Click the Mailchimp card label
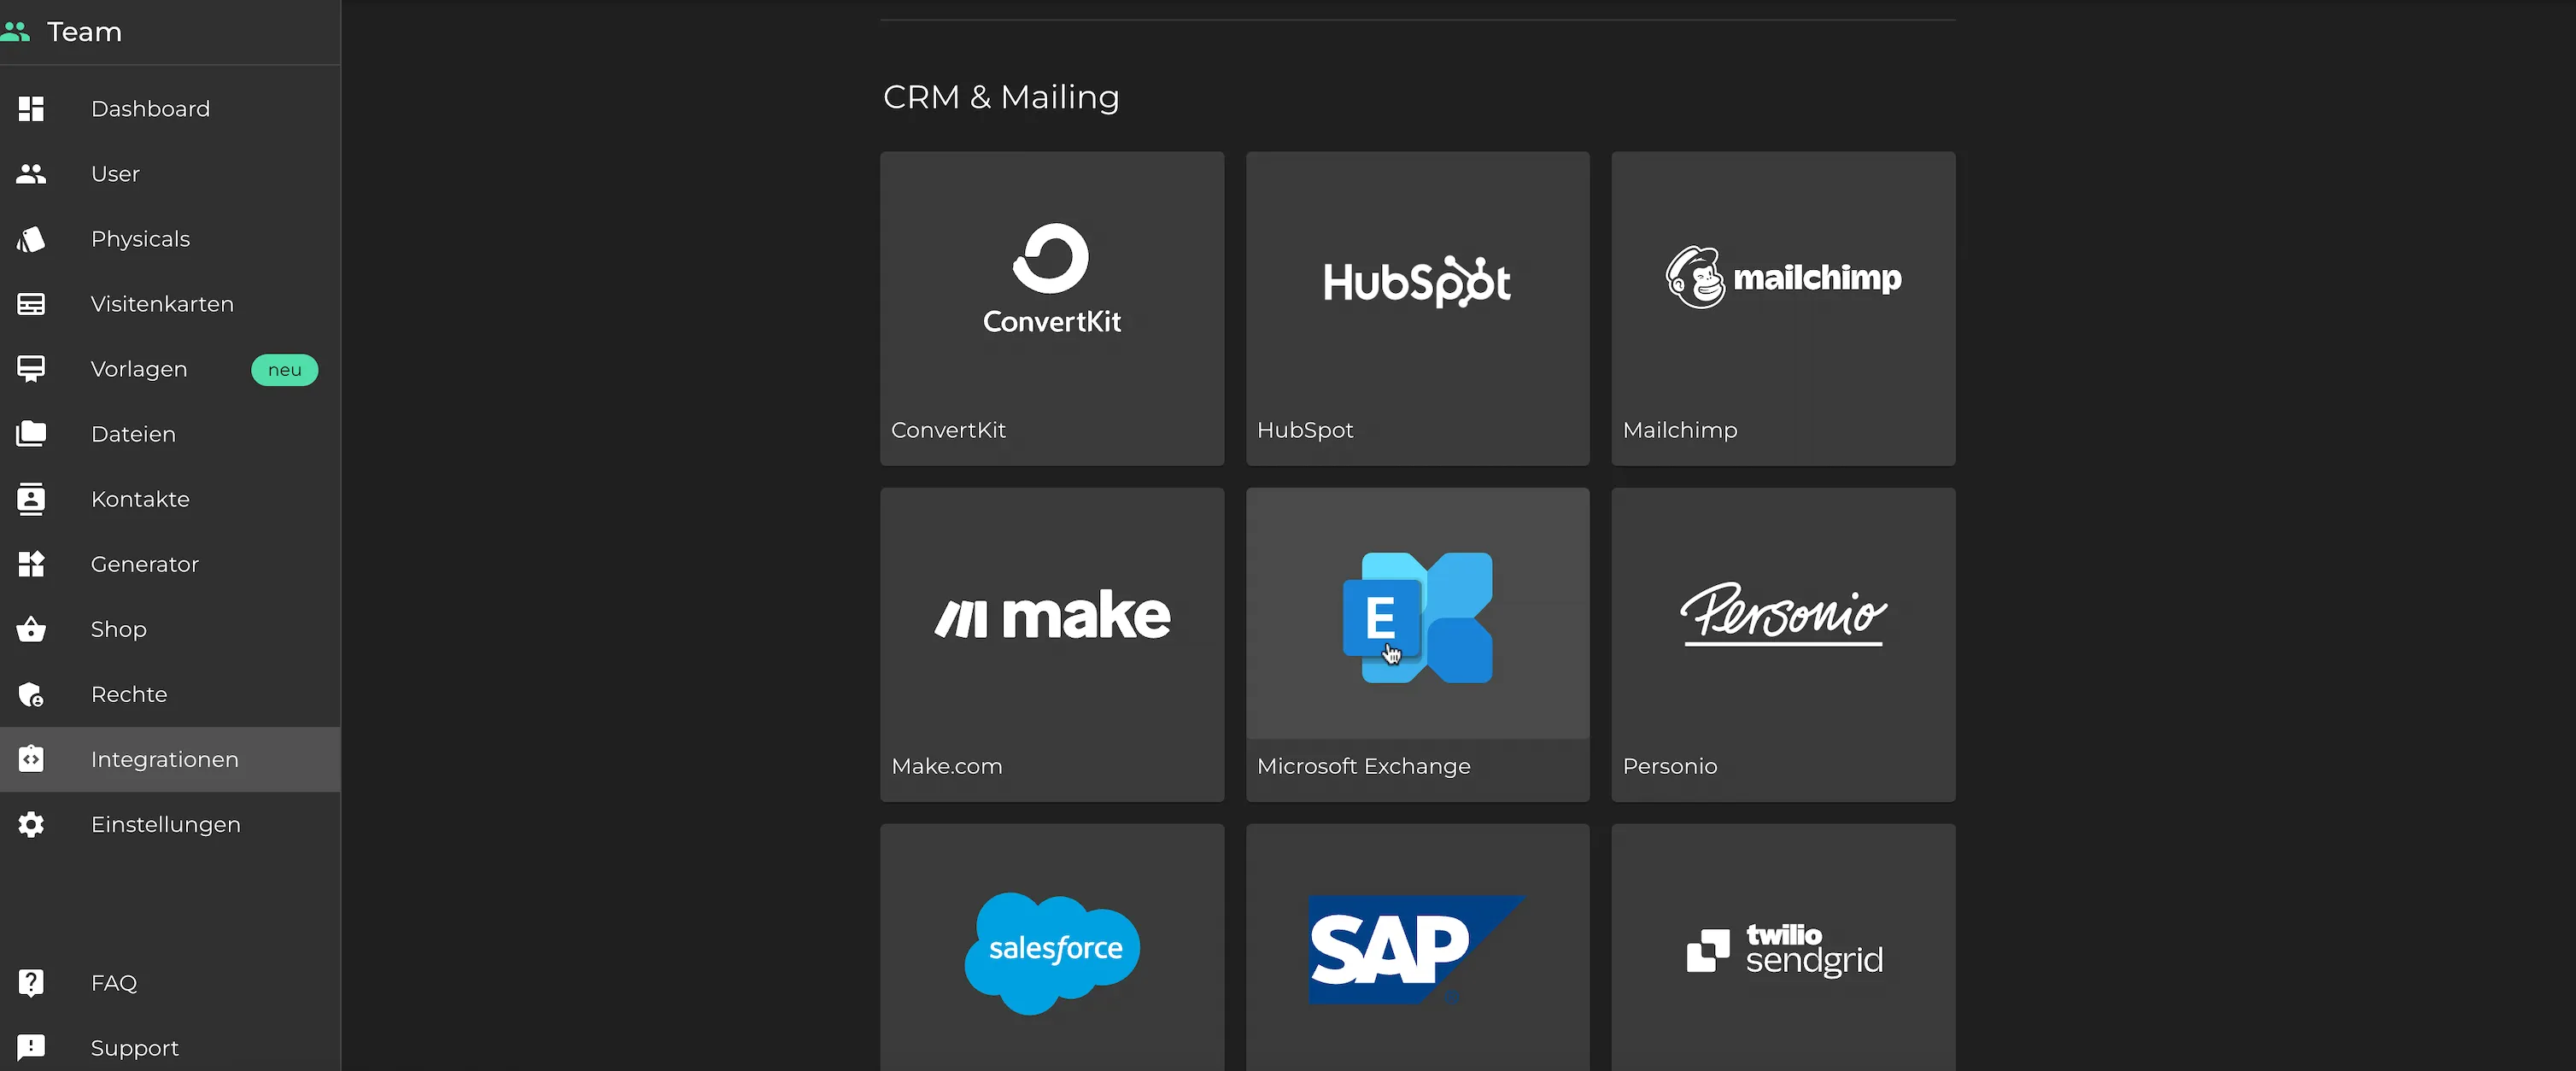Viewport: 2576px width, 1071px height. tap(1679, 430)
